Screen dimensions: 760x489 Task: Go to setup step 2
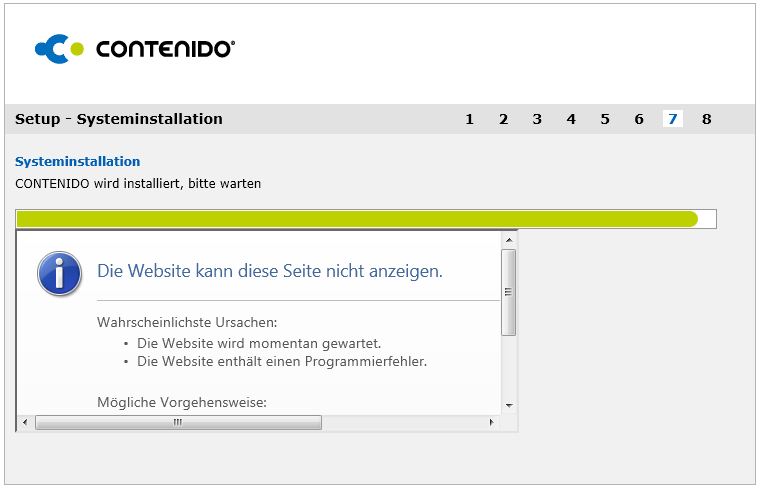point(503,119)
